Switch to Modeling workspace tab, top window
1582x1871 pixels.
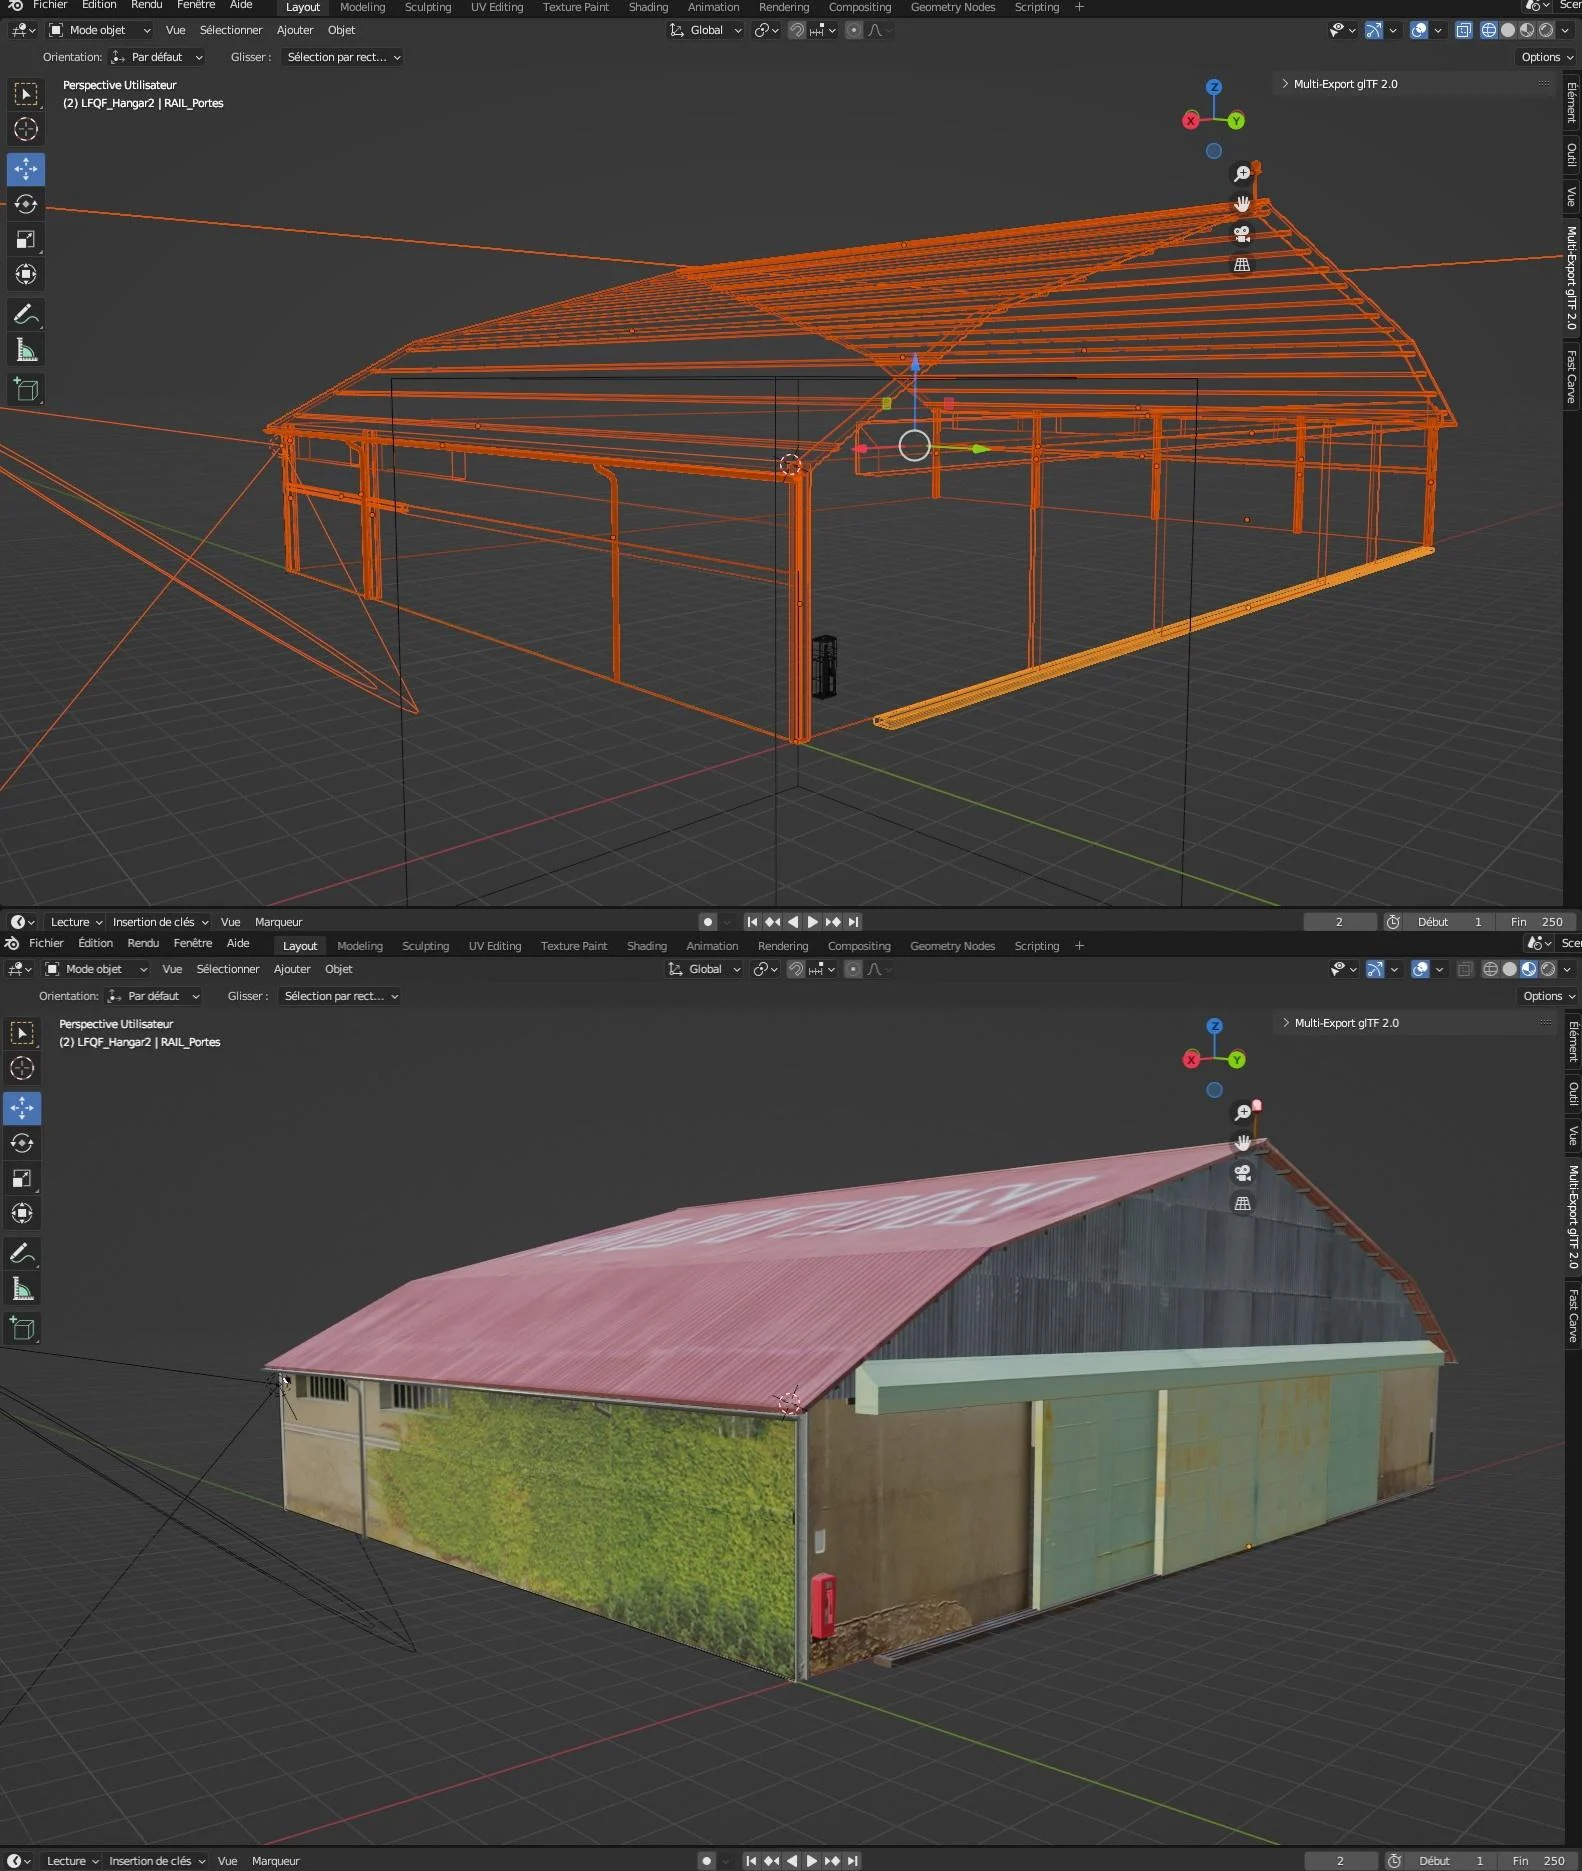point(362,7)
